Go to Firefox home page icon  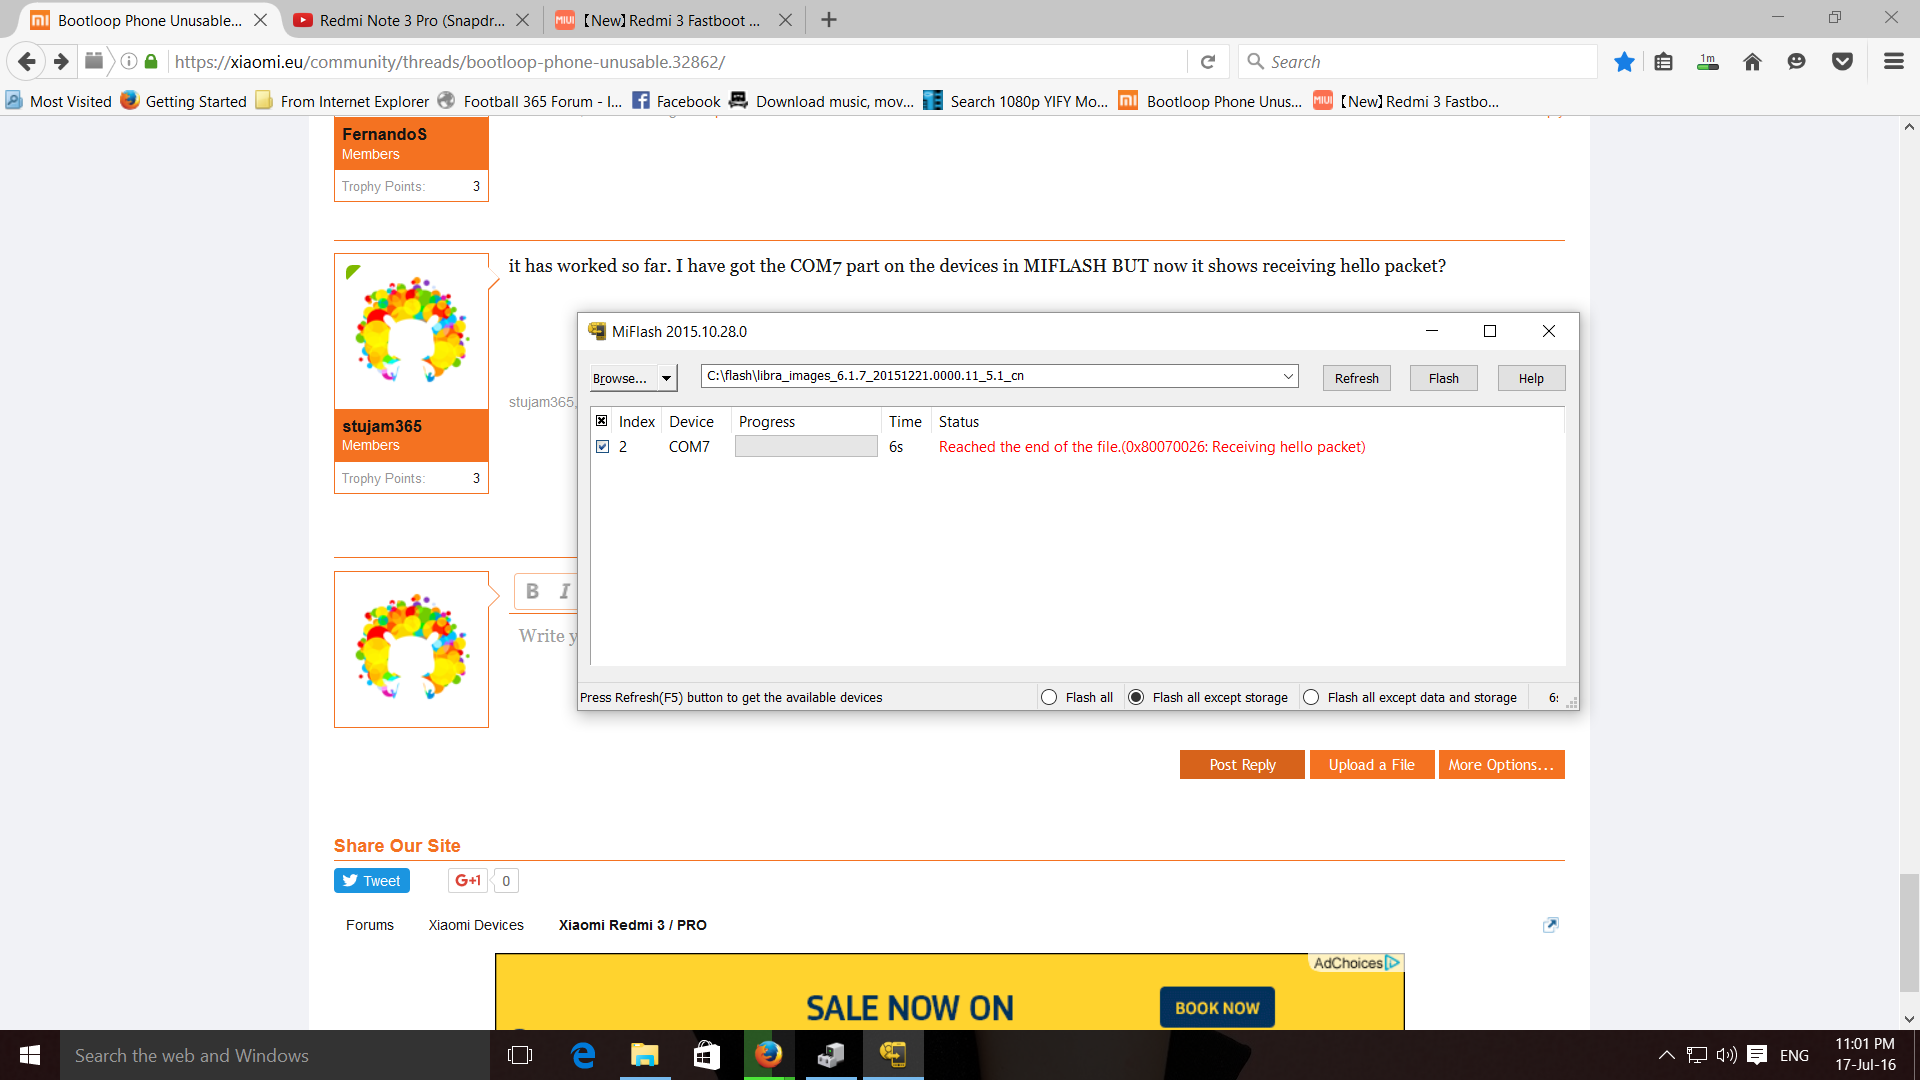coord(1752,62)
